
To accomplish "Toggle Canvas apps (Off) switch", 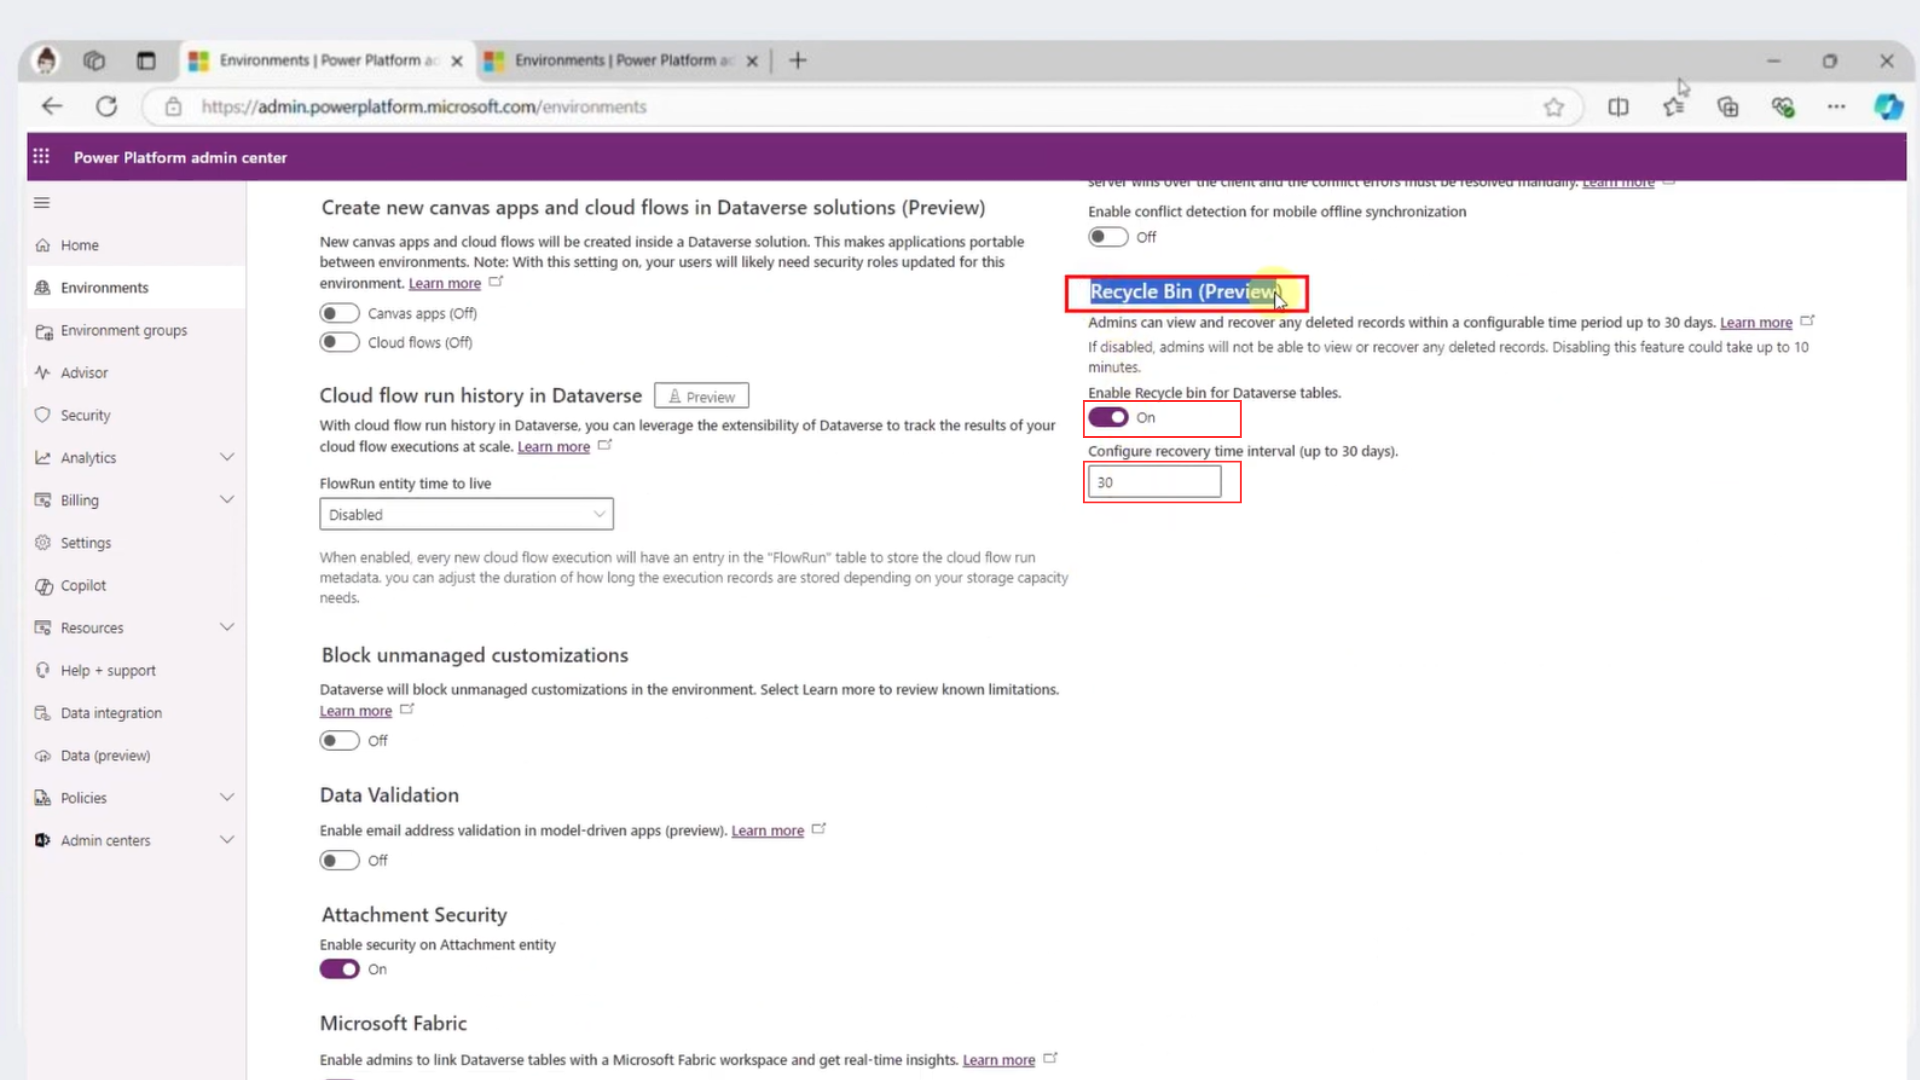I will pos(339,313).
